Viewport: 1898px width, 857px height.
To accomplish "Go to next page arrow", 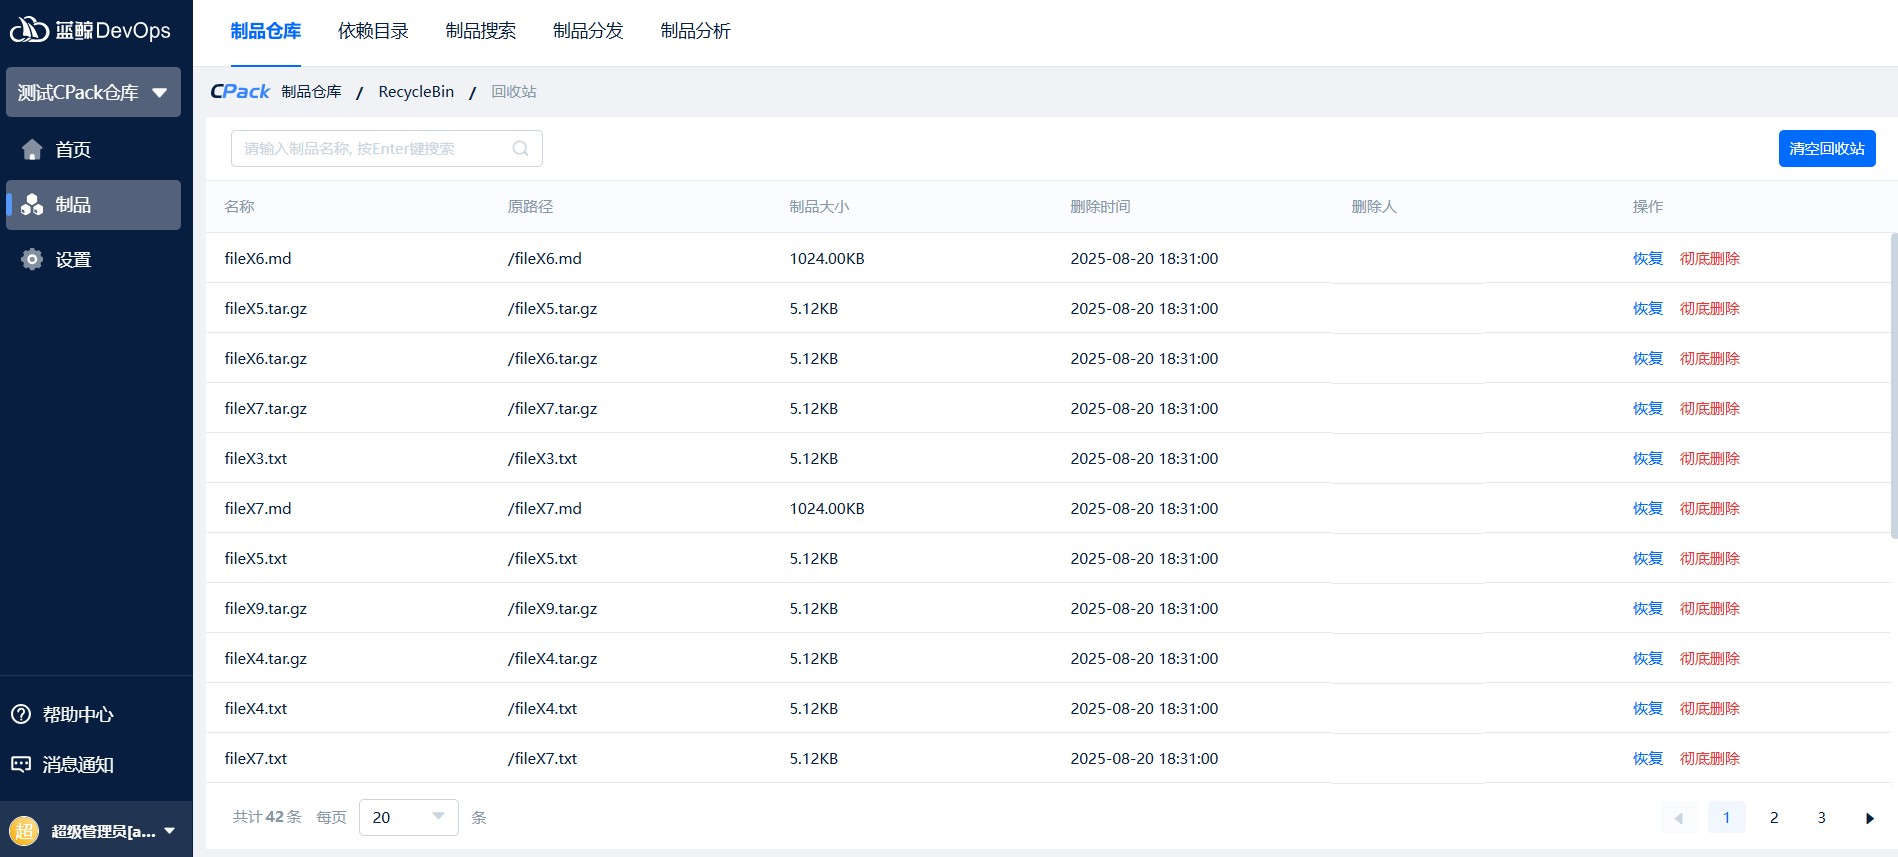I will point(1869,818).
